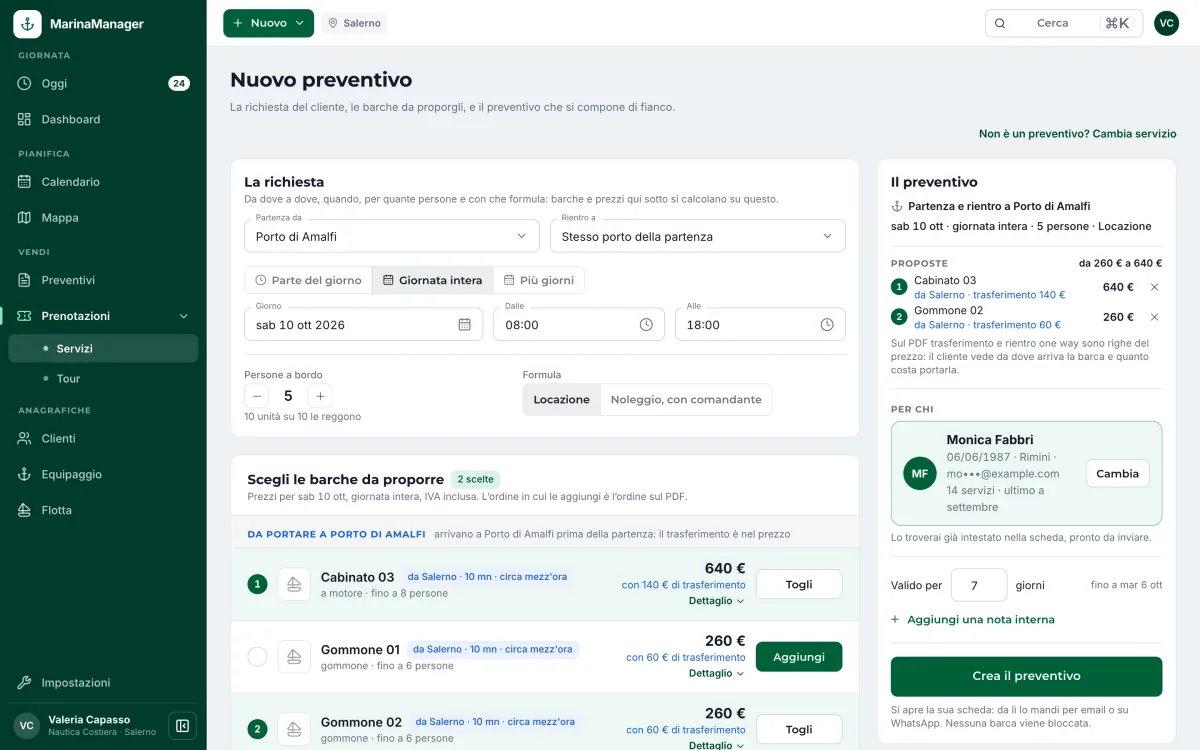Click the anchor icon beside Partenza e rientro
The width and height of the screenshot is (1200, 750).
[x=896, y=206]
